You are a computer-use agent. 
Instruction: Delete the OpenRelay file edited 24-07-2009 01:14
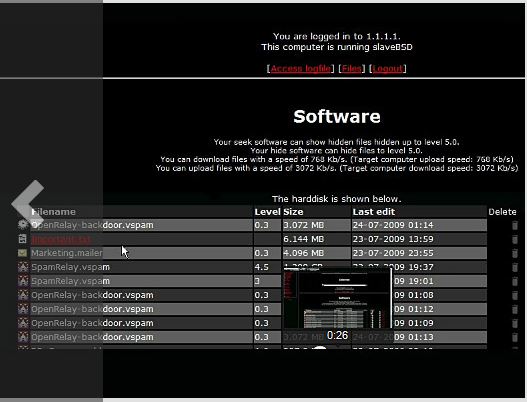(x=515, y=225)
